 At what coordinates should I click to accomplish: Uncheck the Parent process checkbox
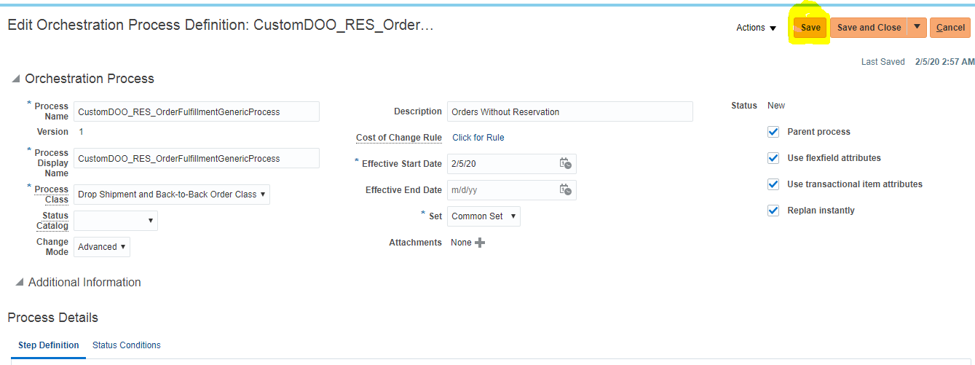(x=774, y=132)
